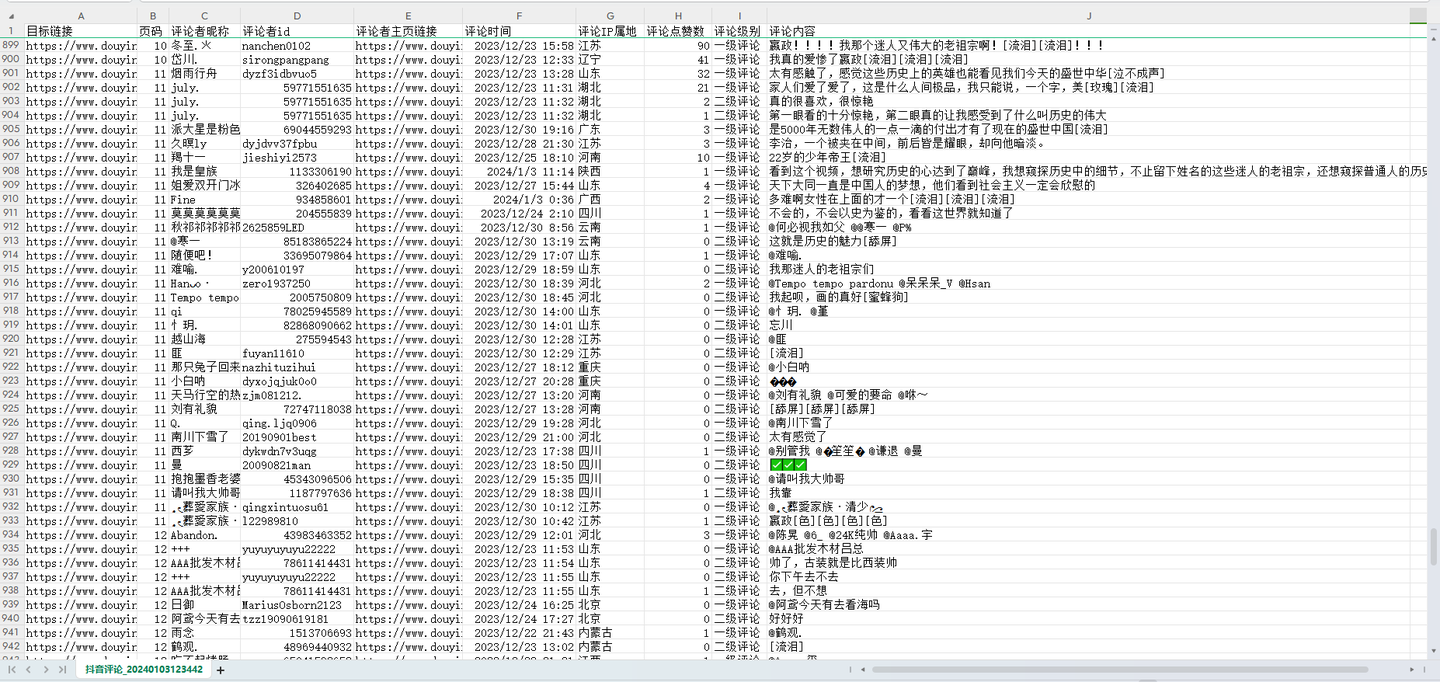The width and height of the screenshot is (1440, 682).
Task: Click the cell containing jieshiyi2573
Action: pos(297,157)
